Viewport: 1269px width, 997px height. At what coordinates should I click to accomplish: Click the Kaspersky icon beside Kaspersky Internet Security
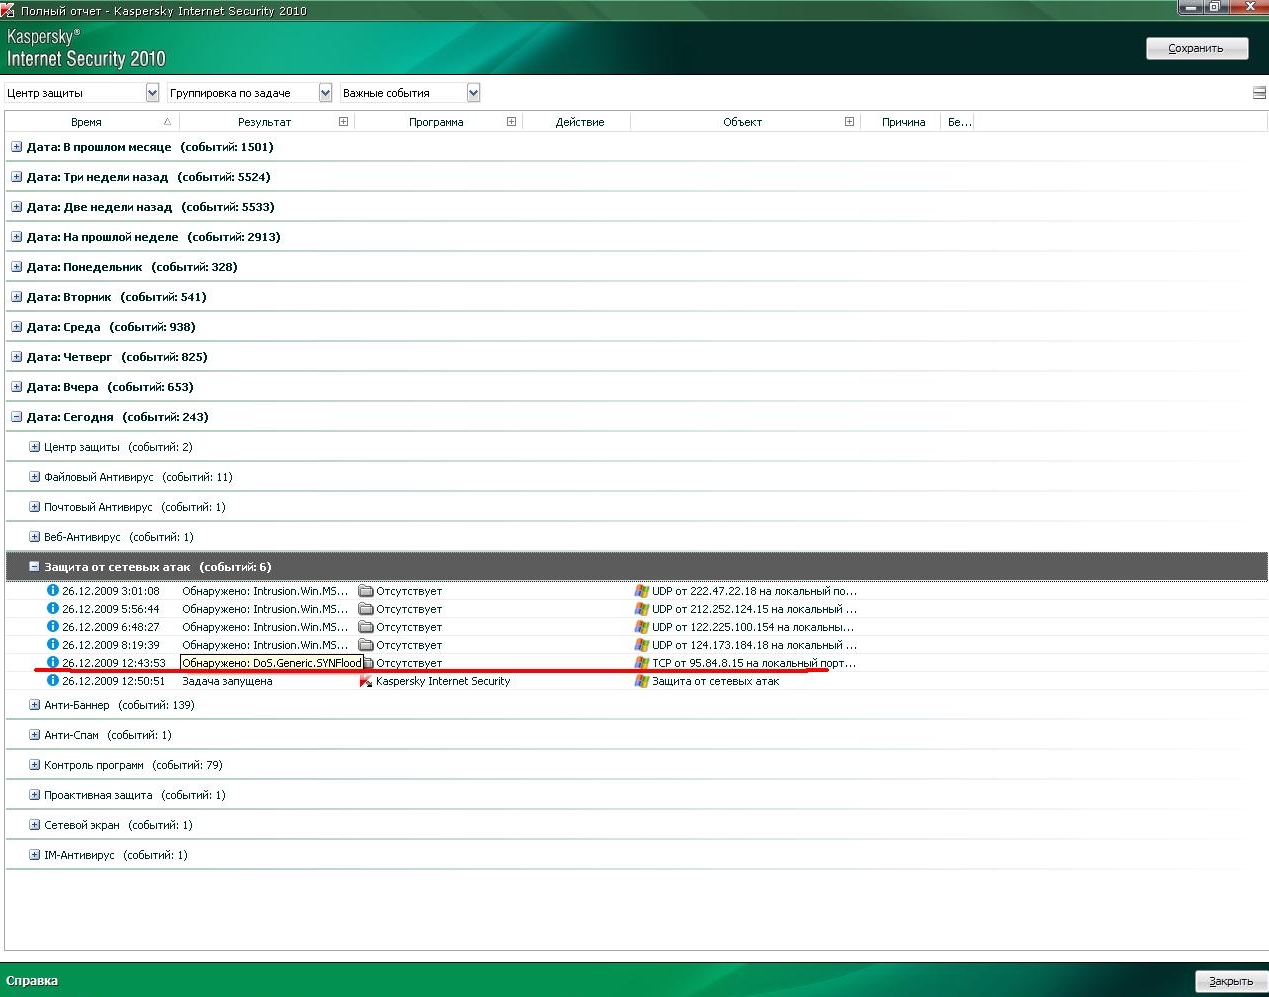366,681
